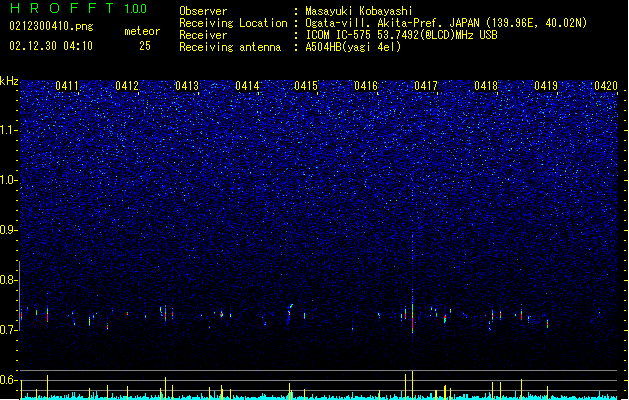Click the kHz axis unit label
Image resolution: width=629 pixels, height=400 pixels.
[9, 81]
